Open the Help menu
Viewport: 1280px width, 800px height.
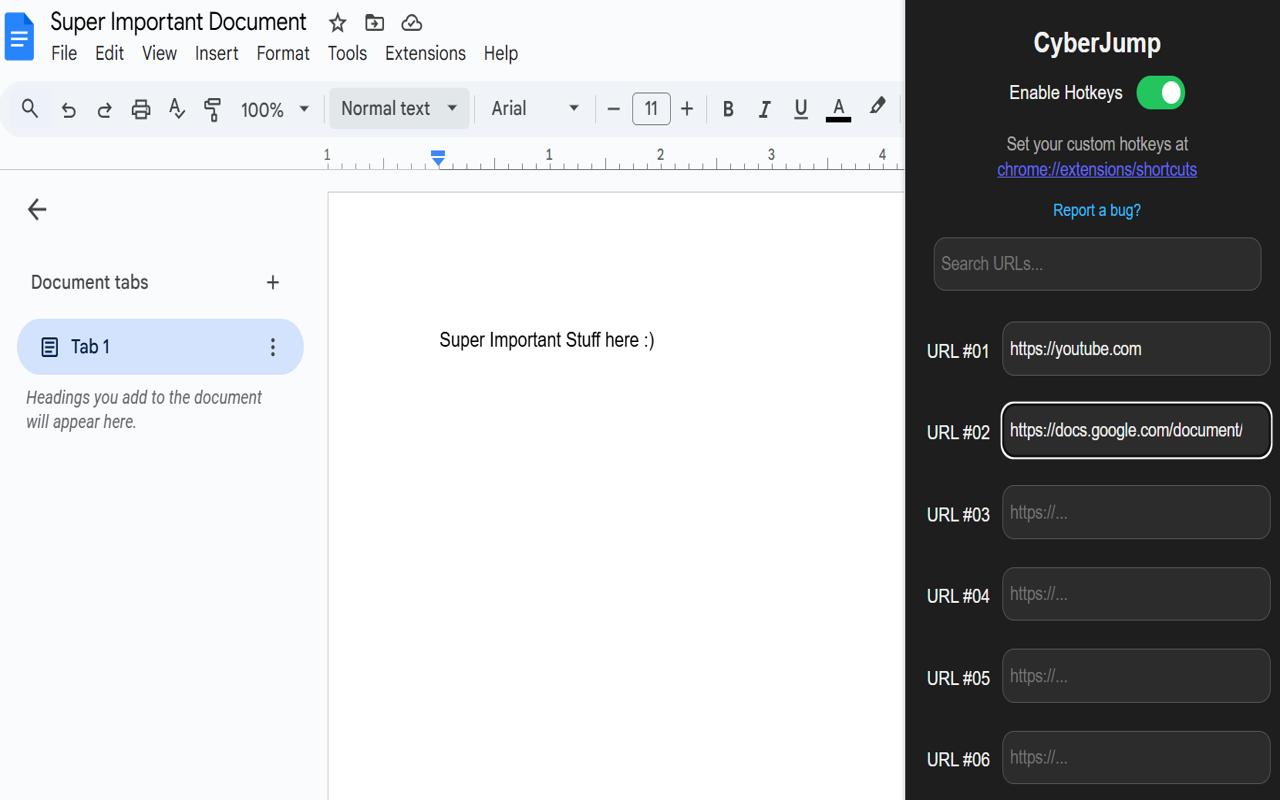[x=500, y=53]
